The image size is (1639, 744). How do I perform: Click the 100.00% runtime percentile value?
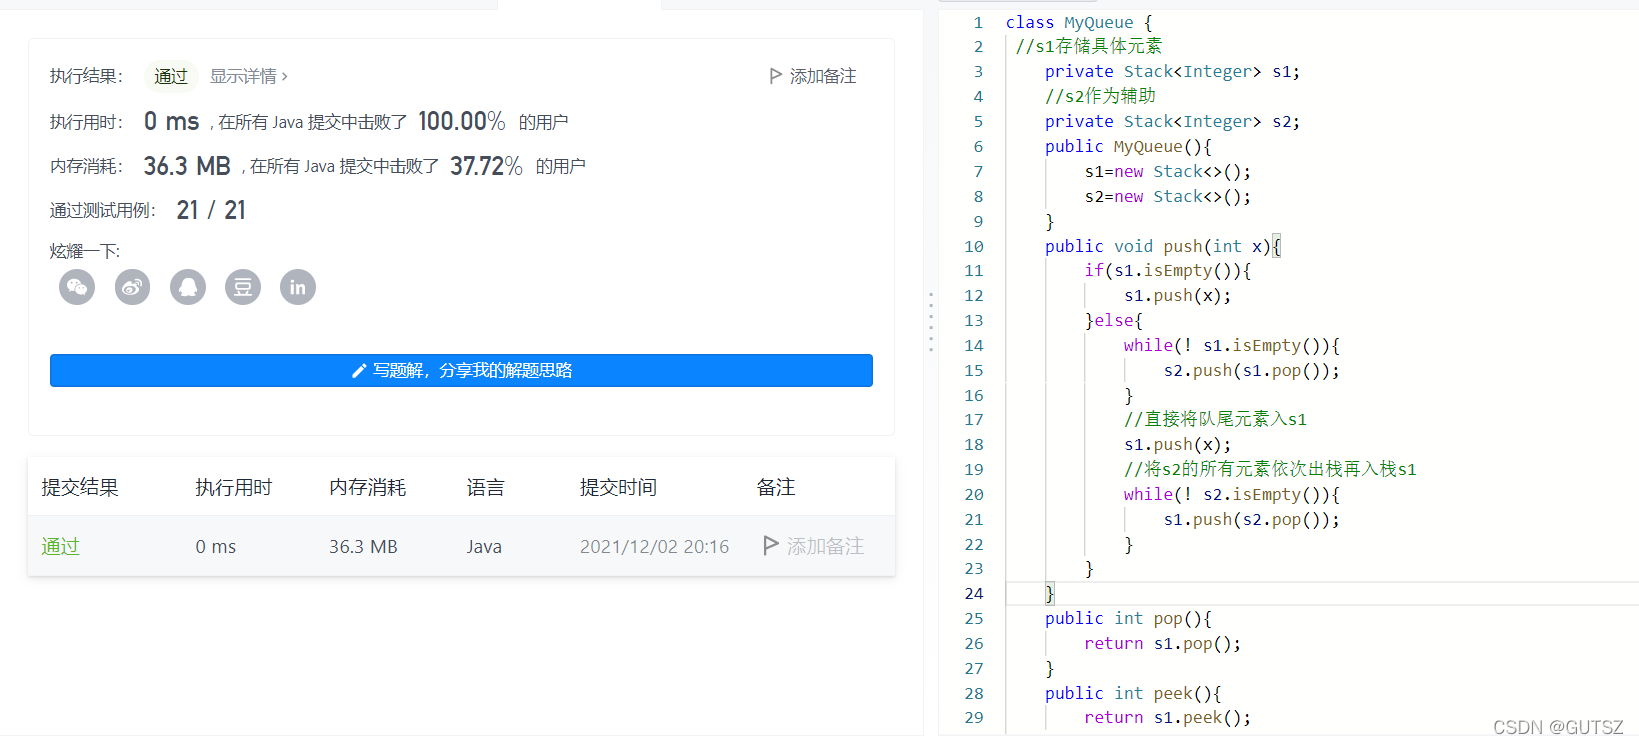pyautogui.click(x=461, y=121)
